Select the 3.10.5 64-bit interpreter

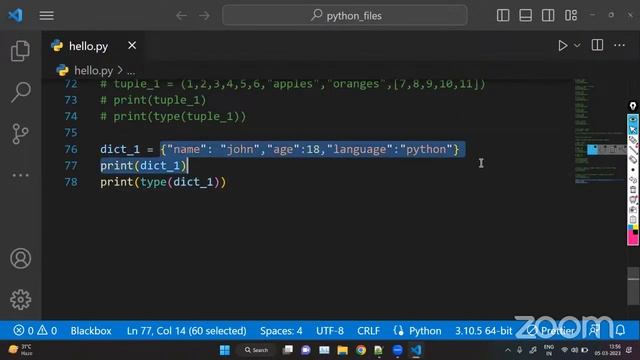click(484, 331)
